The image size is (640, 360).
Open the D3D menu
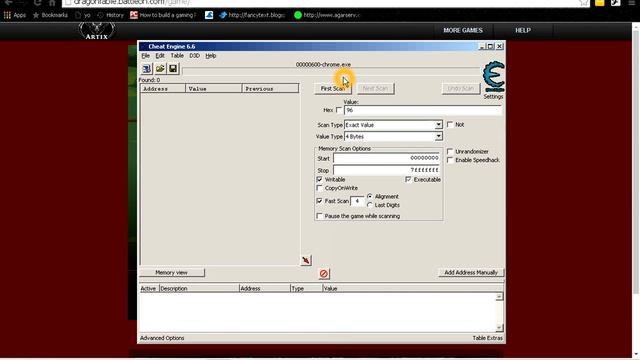pyautogui.click(x=194, y=56)
